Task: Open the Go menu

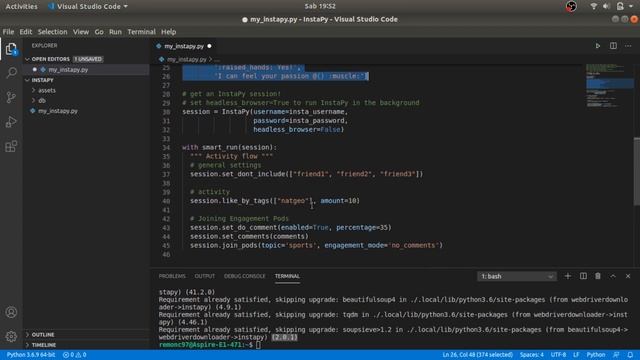Action: tap(99, 32)
